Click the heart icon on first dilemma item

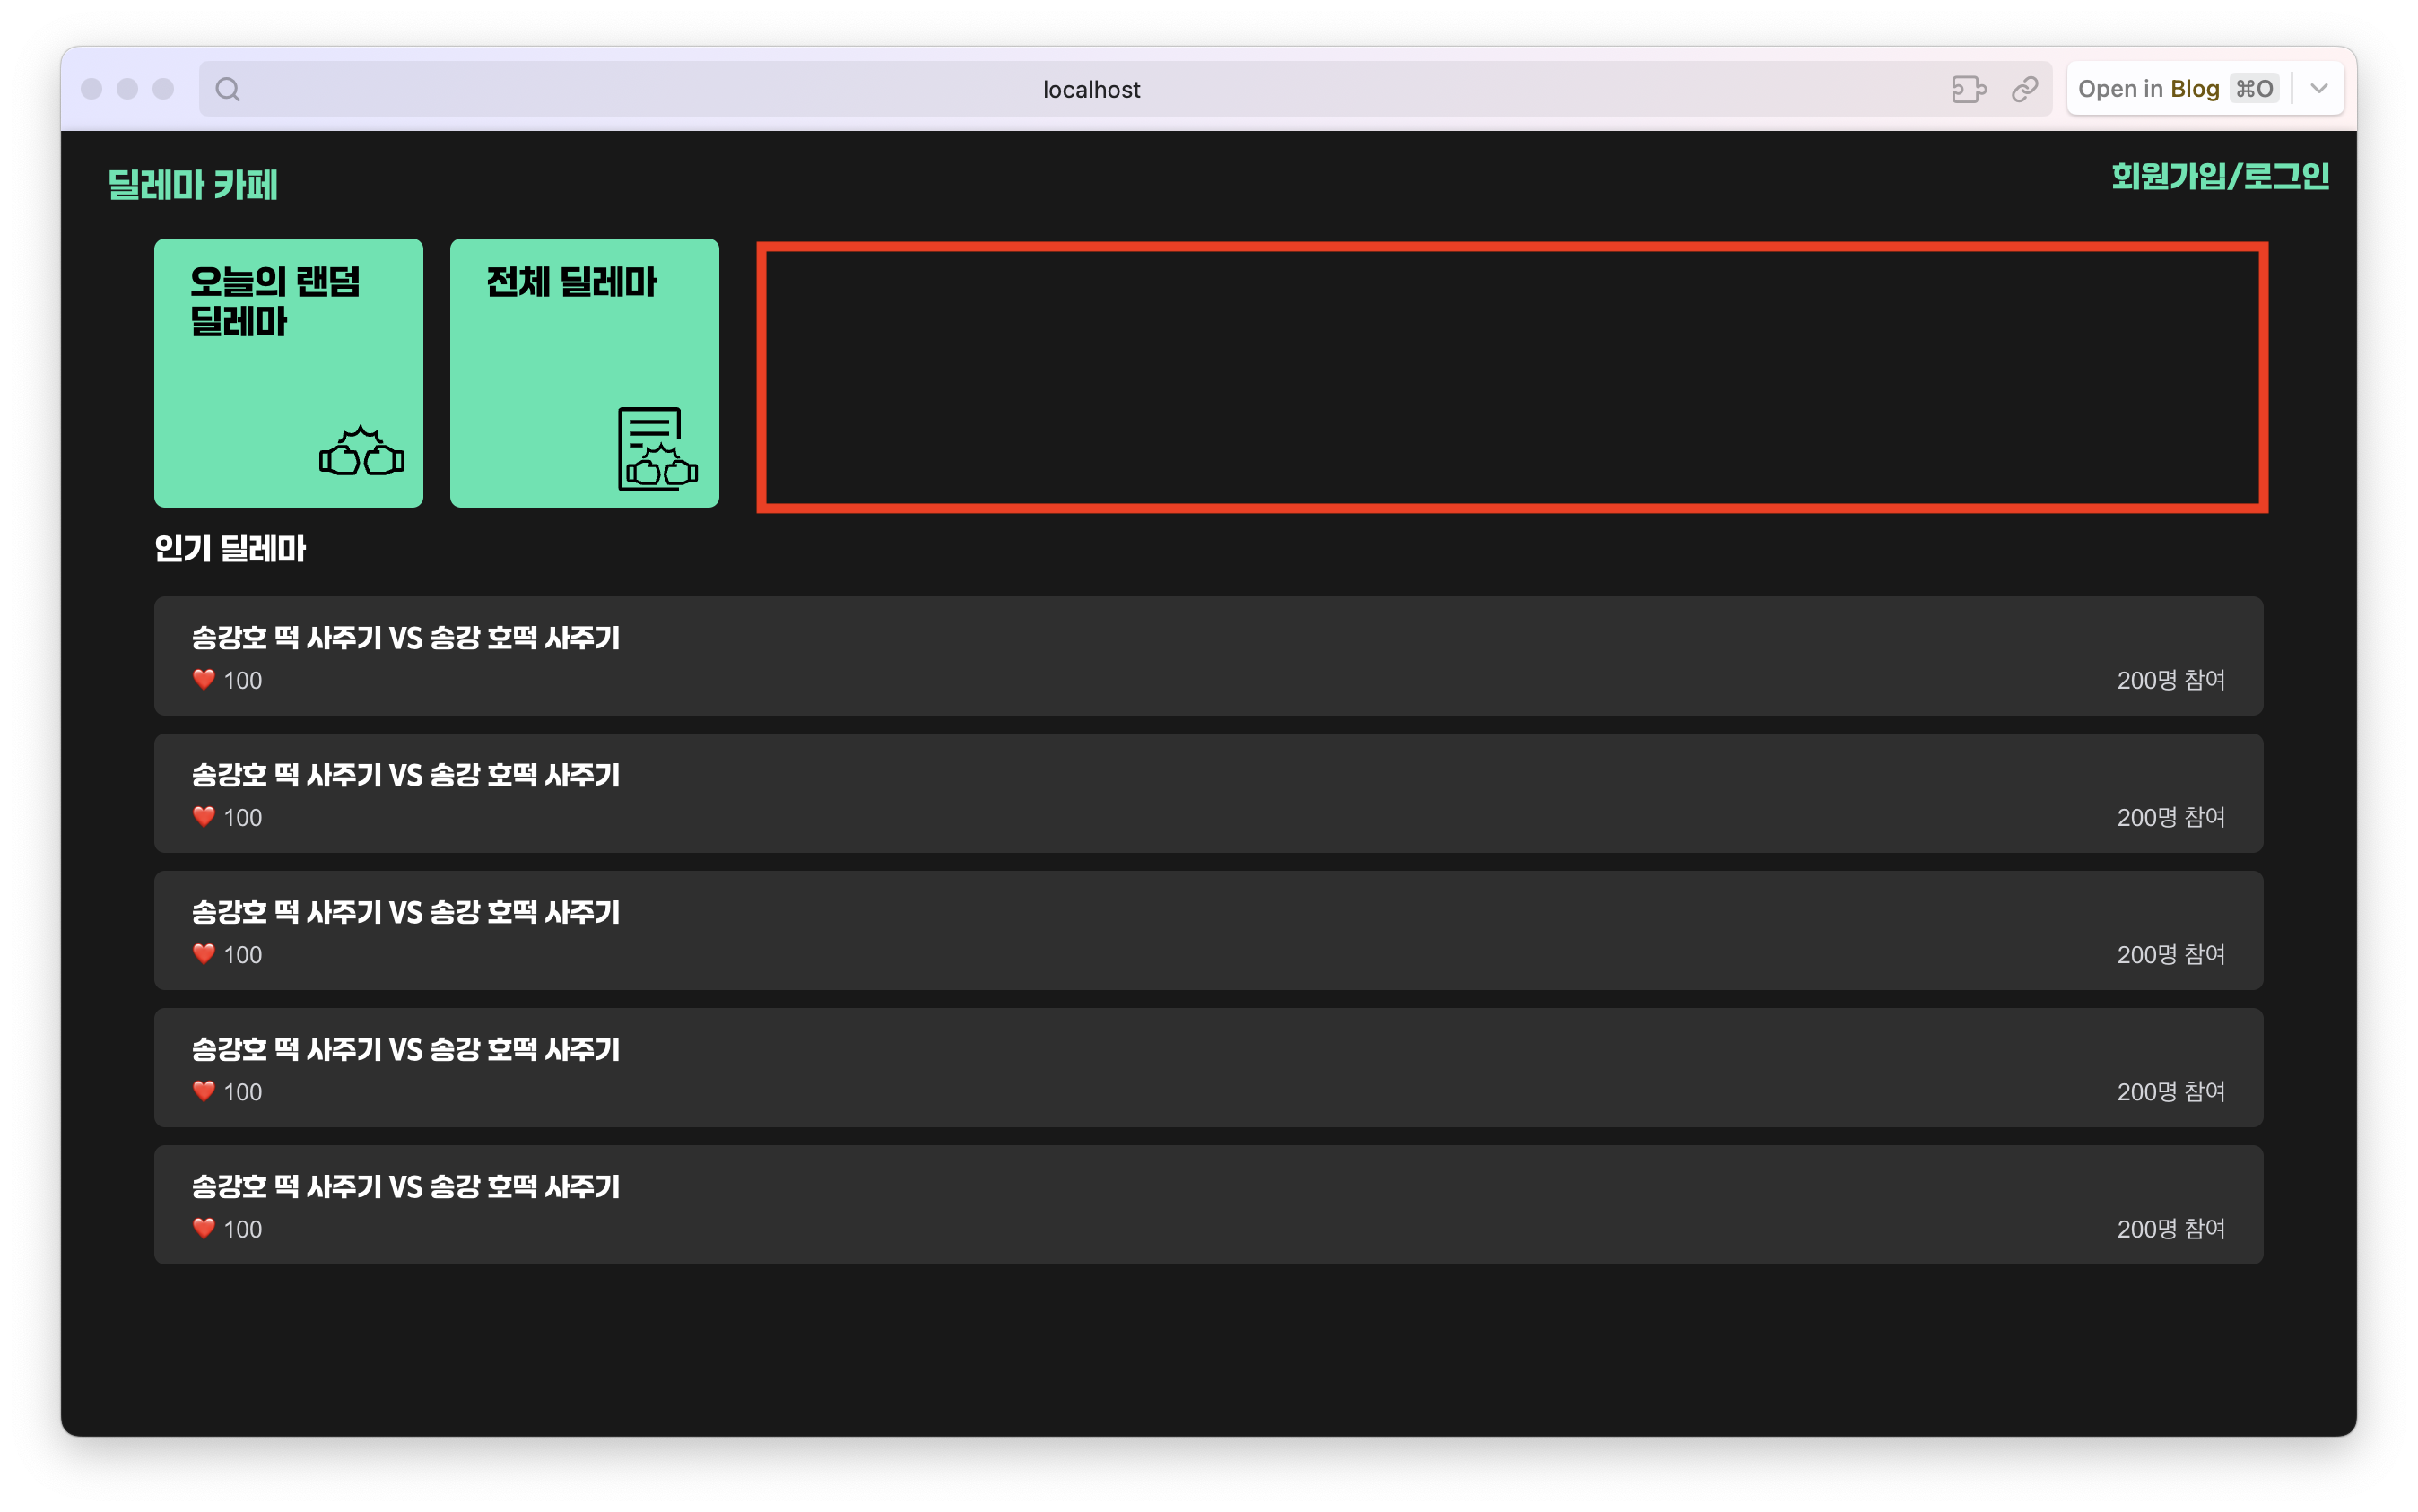pos(204,680)
